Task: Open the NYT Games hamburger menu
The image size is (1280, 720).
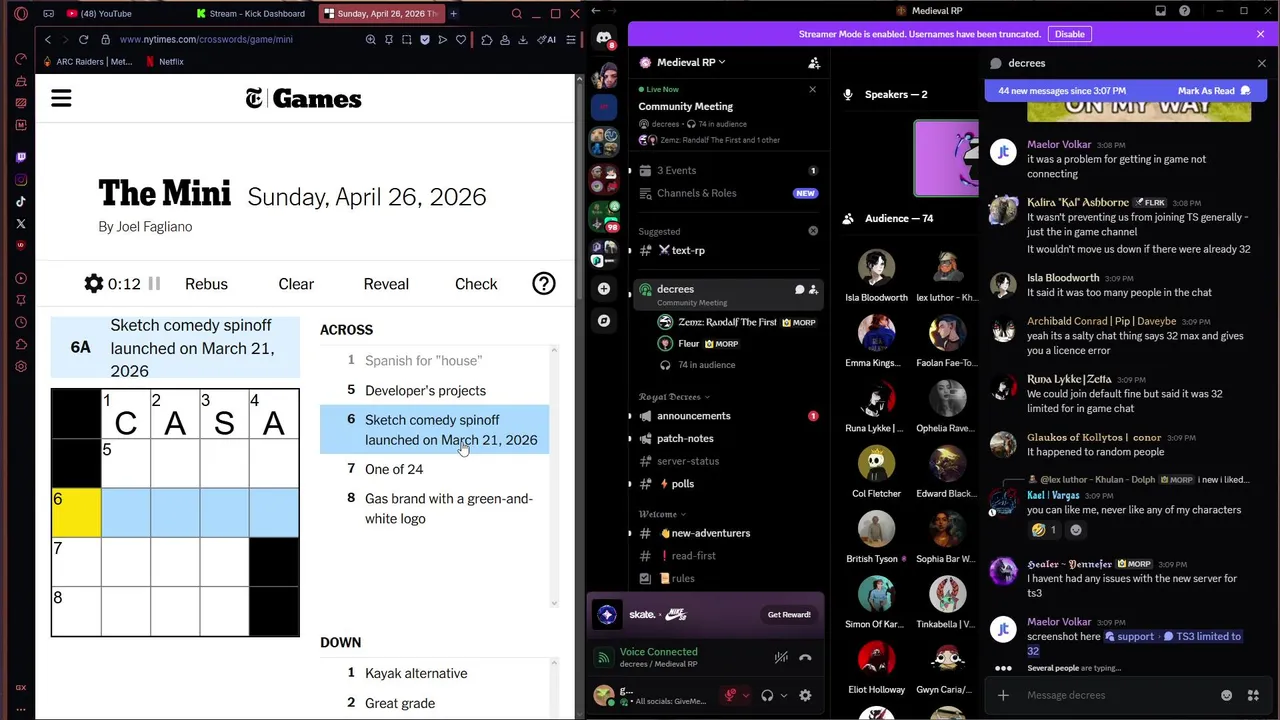Action: tap(61, 98)
